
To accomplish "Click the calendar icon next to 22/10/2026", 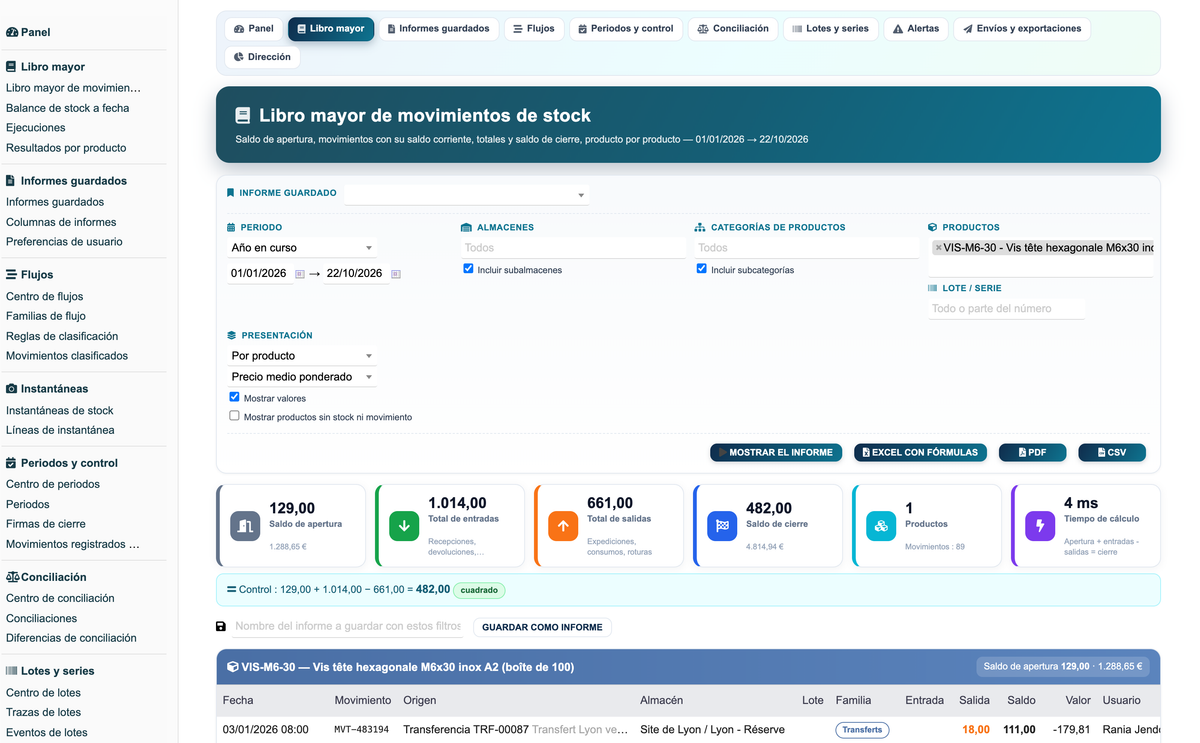I will pyautogui.click(x=396, y=274).
